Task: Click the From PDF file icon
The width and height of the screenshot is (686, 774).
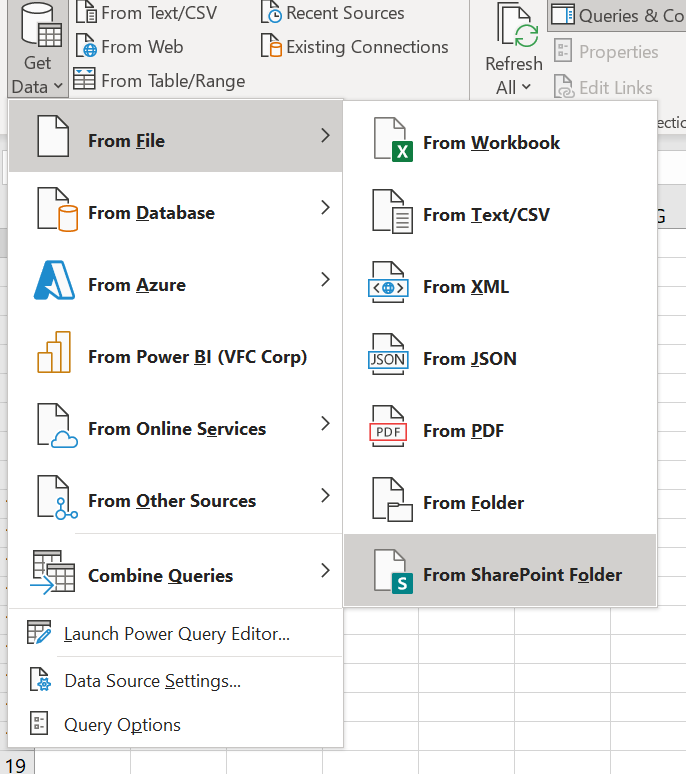Action: 388,426
